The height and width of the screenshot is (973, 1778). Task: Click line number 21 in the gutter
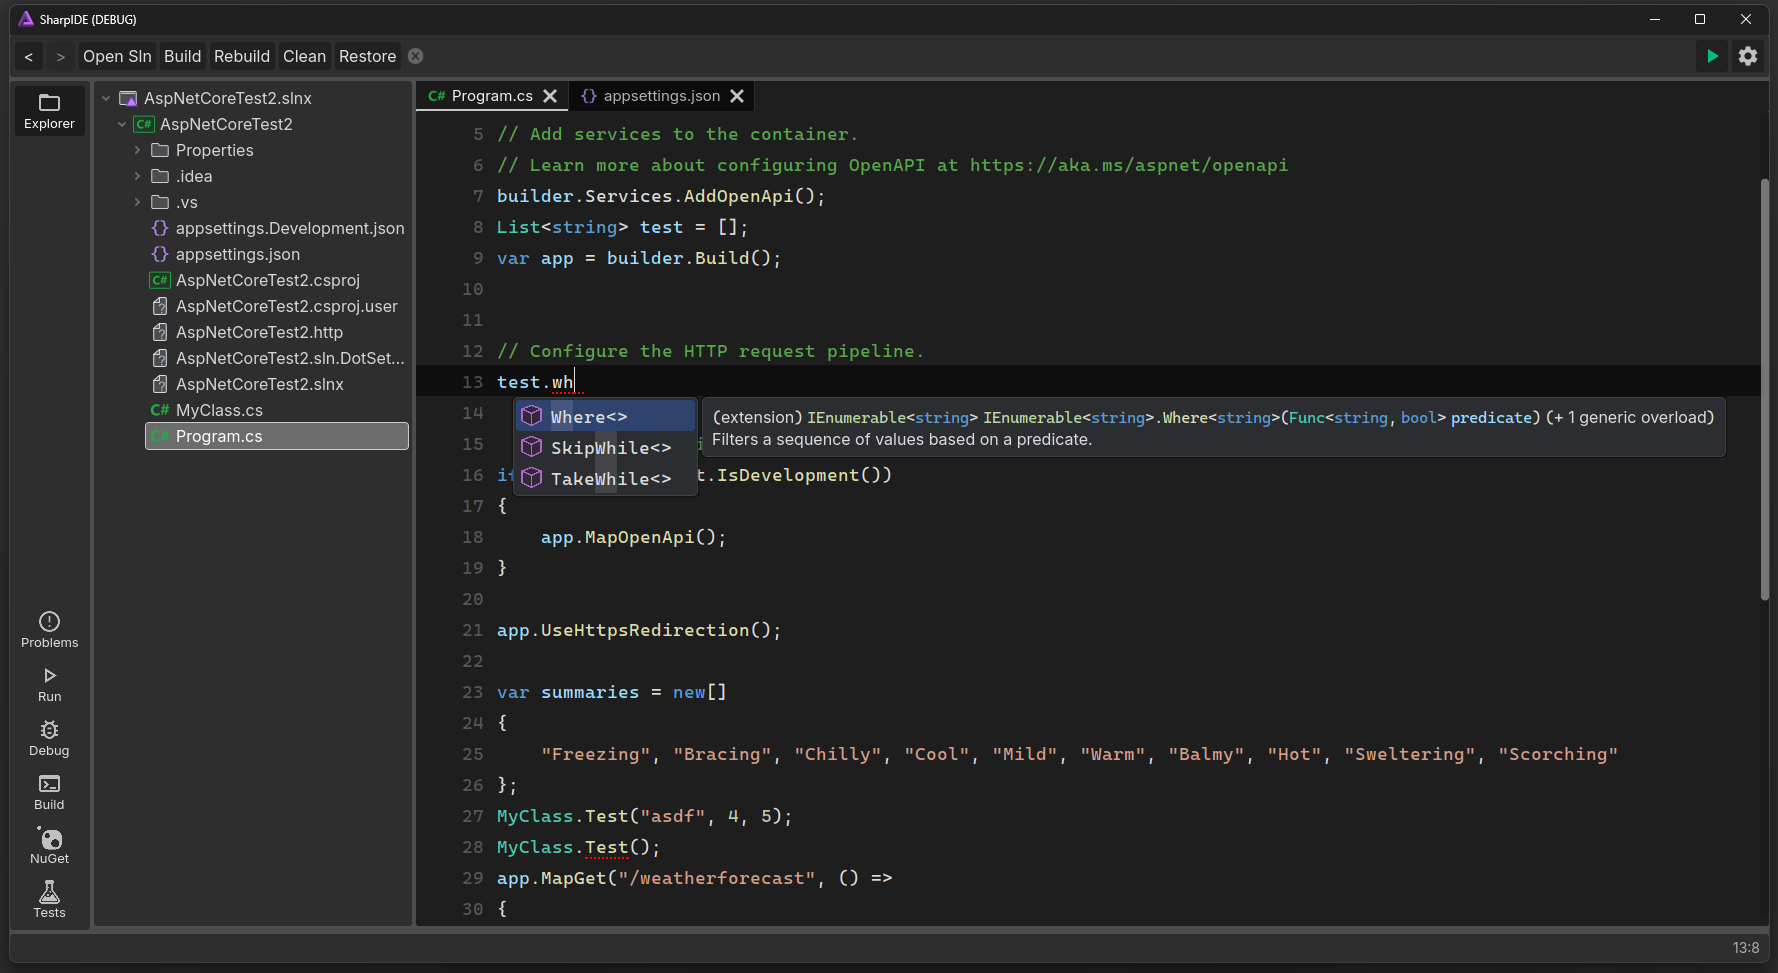[472, 630]
